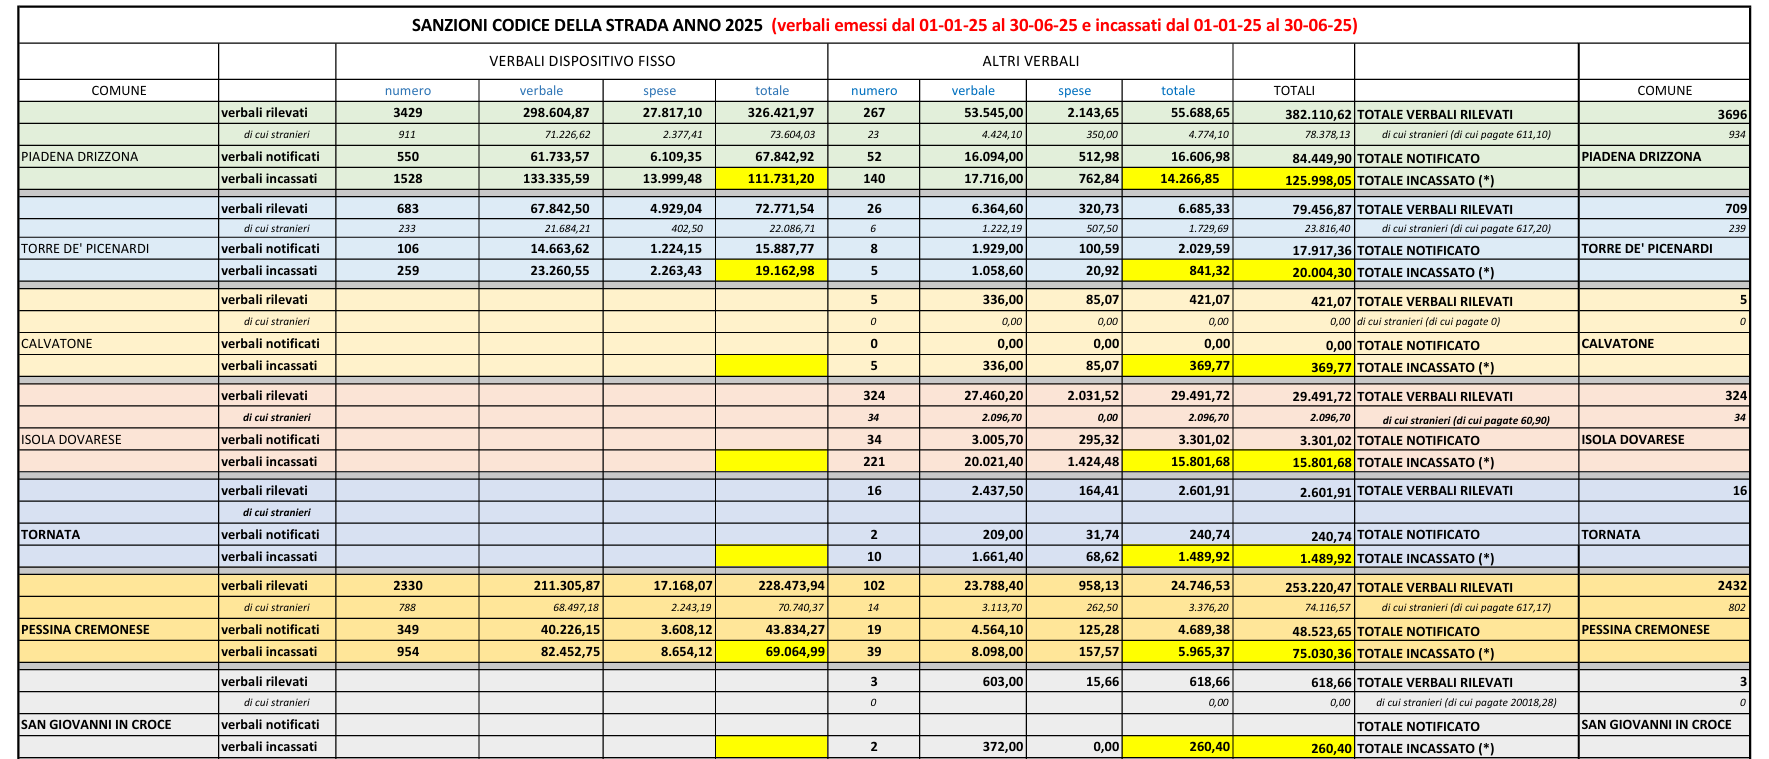1769x759 pixels.
Task: Click the cell with value 3696
Action: 1664,114
